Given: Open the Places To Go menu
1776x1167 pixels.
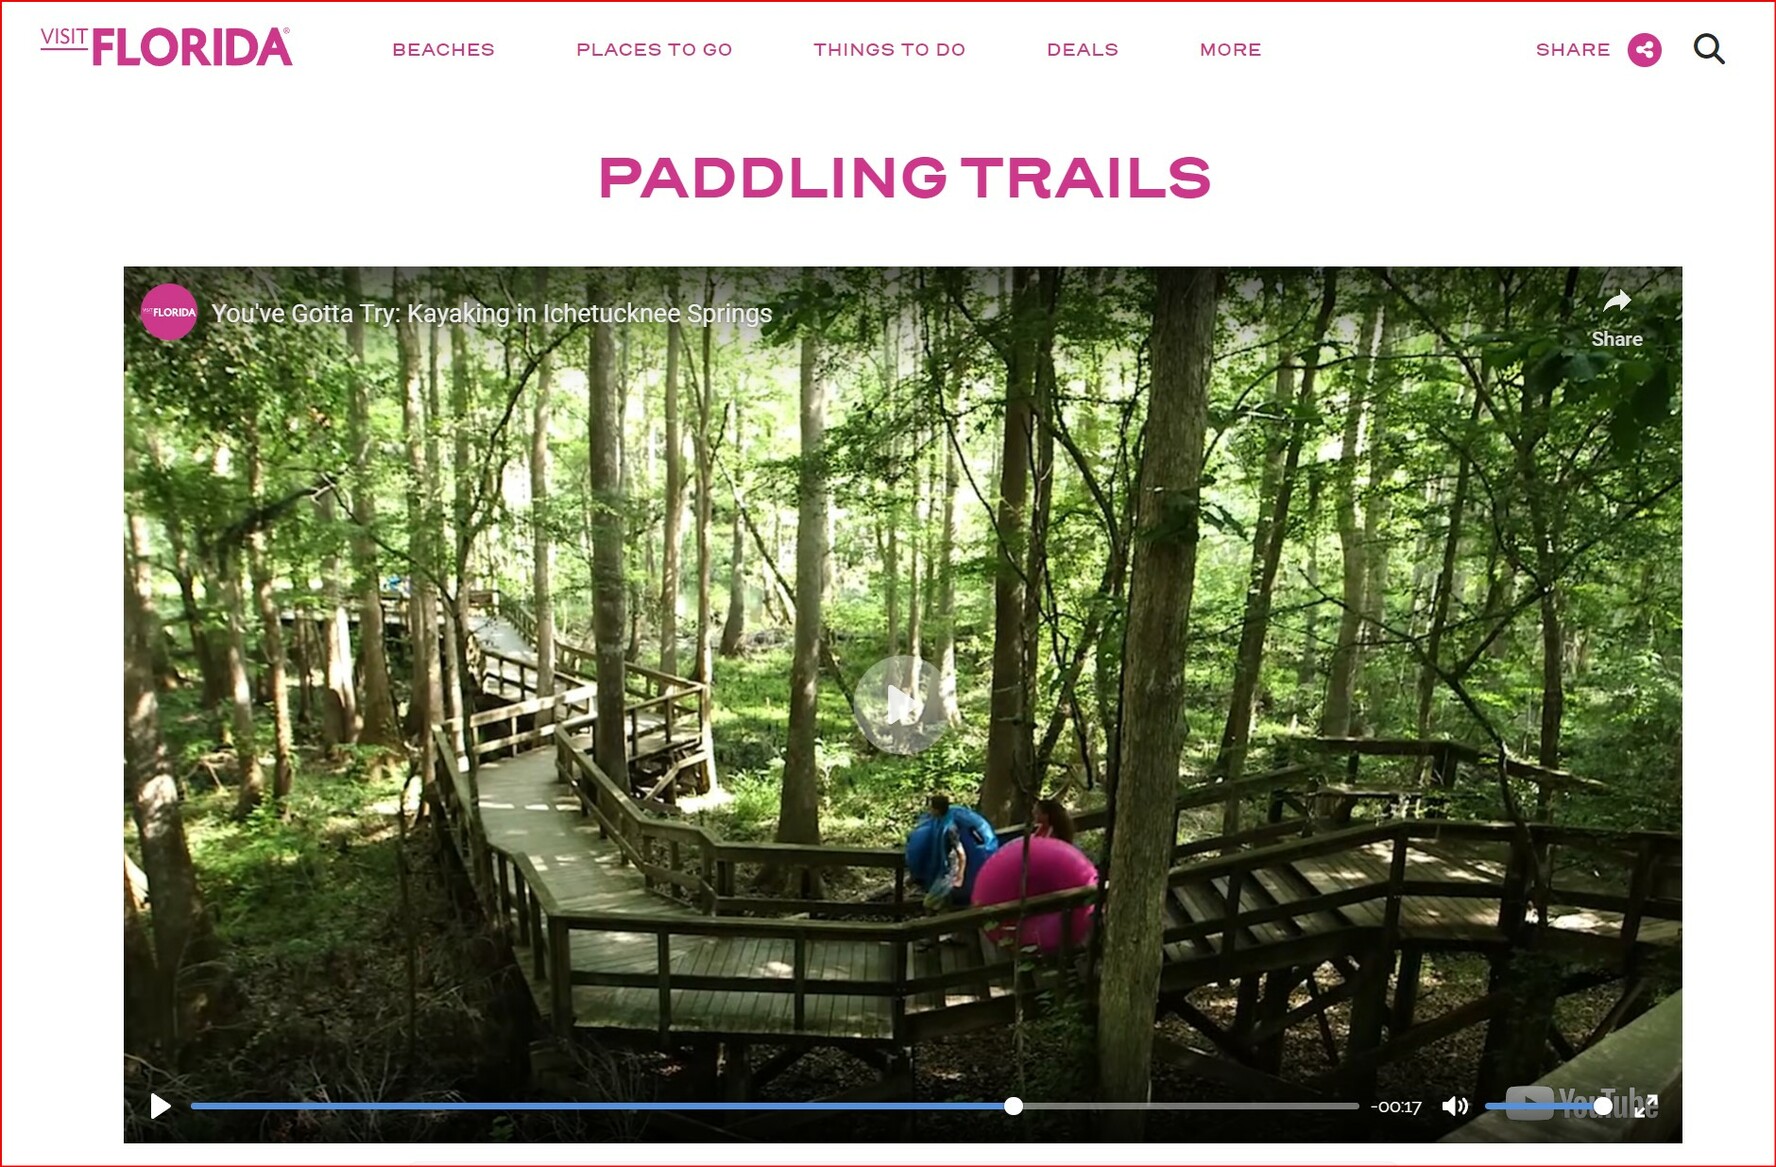Looking at the screenshot, I should 654,50.
